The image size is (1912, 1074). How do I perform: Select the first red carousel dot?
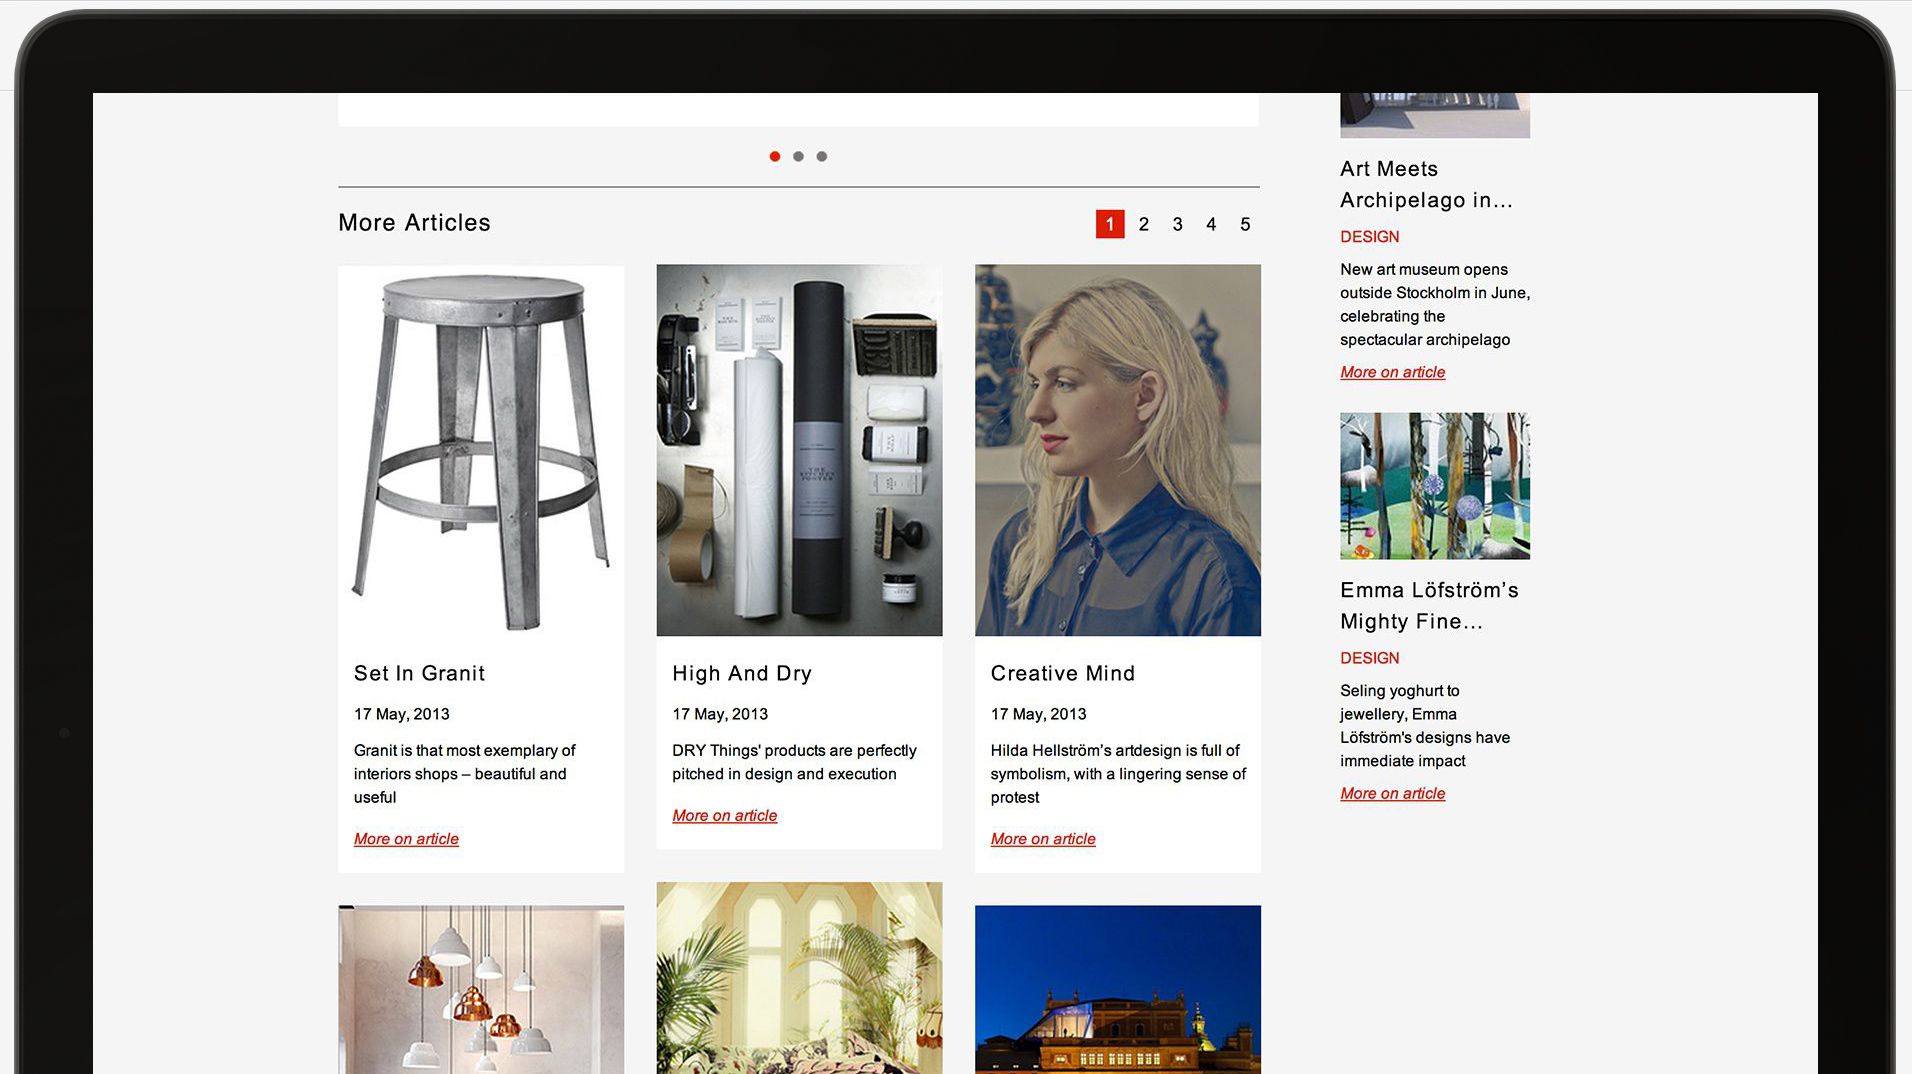click(775, 156)
